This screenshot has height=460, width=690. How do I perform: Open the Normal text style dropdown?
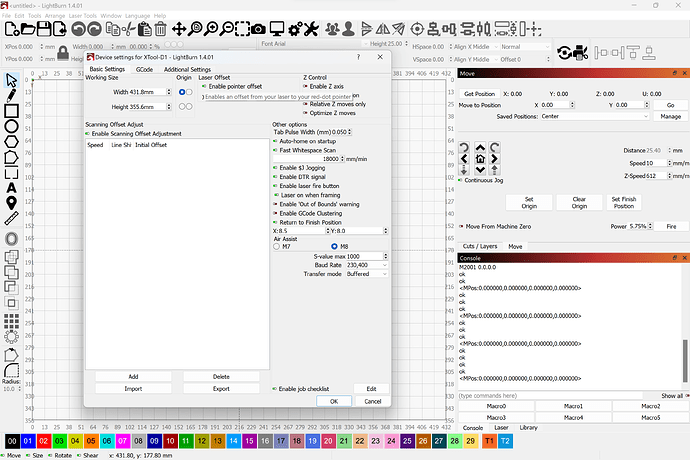tap(525, 47)
